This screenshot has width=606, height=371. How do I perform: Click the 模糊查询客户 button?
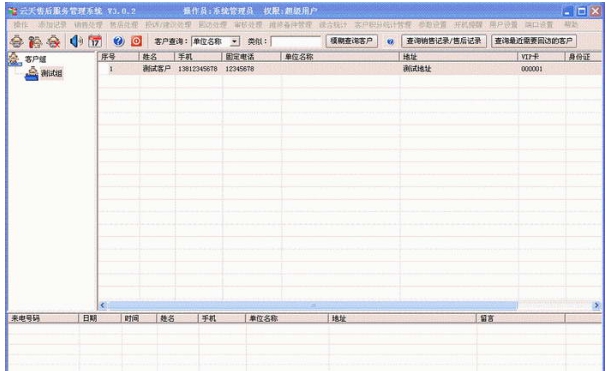pos(352,41)
